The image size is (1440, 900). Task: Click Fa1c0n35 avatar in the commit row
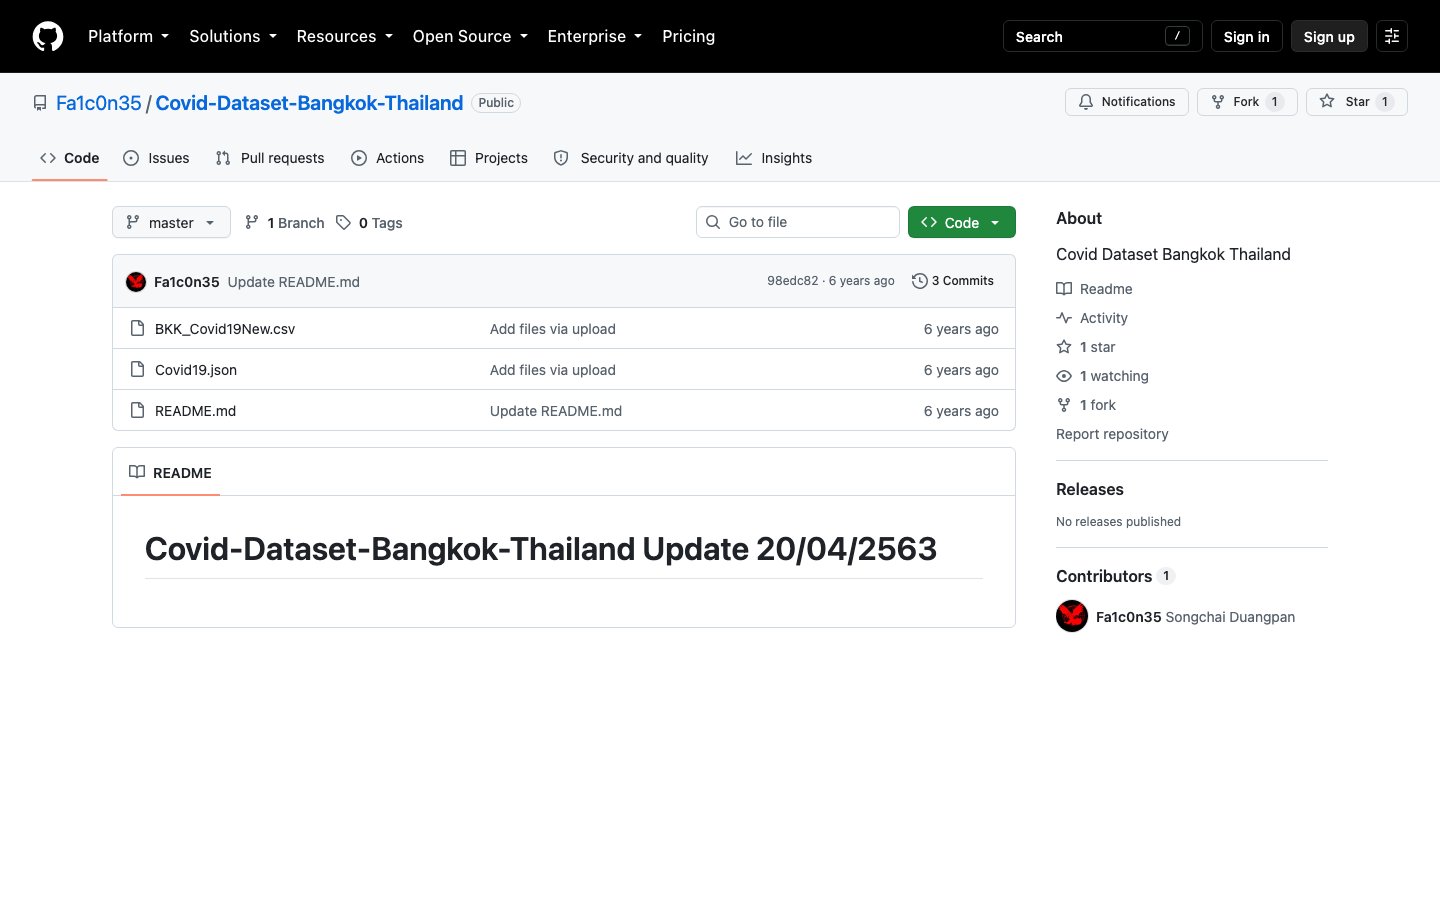tap(136, 282)
